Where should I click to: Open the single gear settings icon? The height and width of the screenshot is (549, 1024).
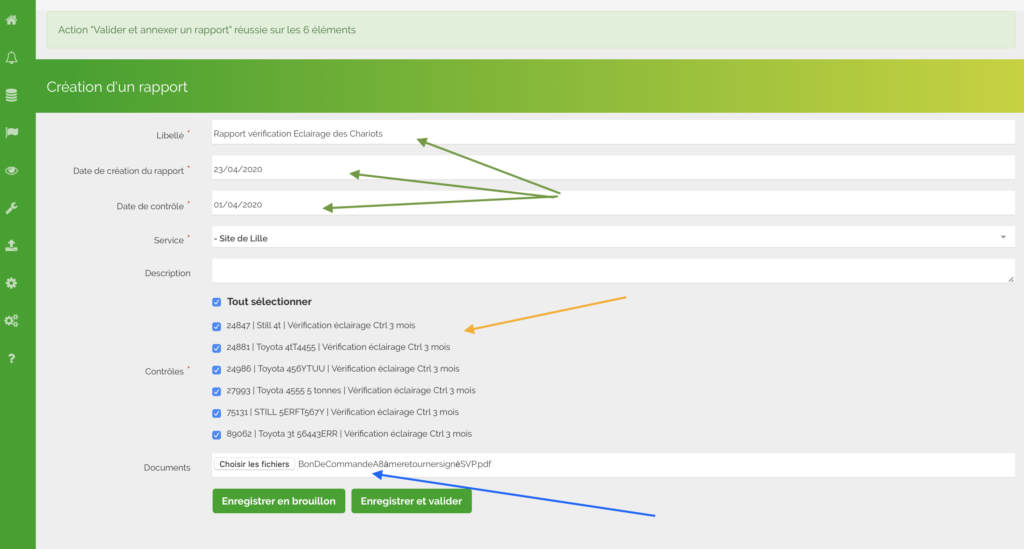(x=12, y=283)
